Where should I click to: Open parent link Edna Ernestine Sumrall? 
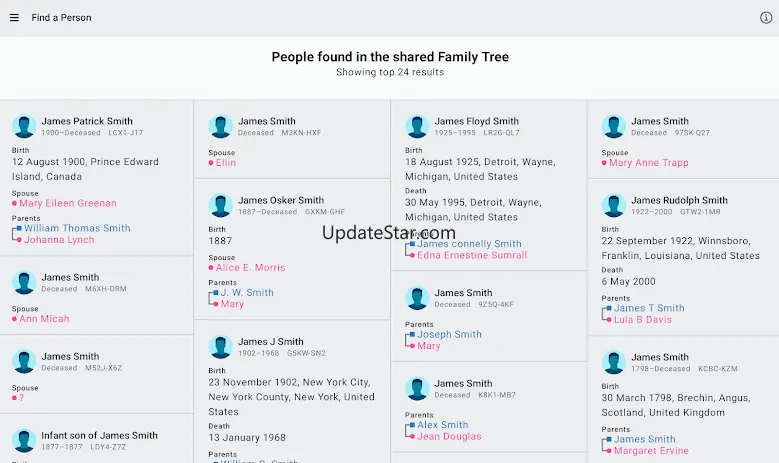click(x=472, y=255)
